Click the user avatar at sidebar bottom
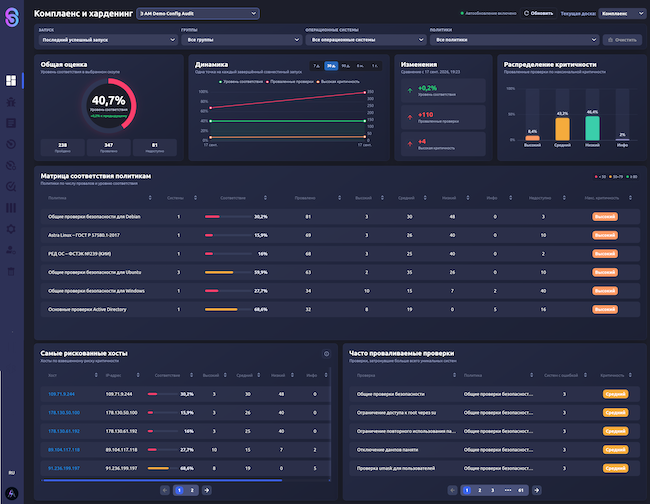Screen dimensions: 650x504 click(x=12, y=493)
